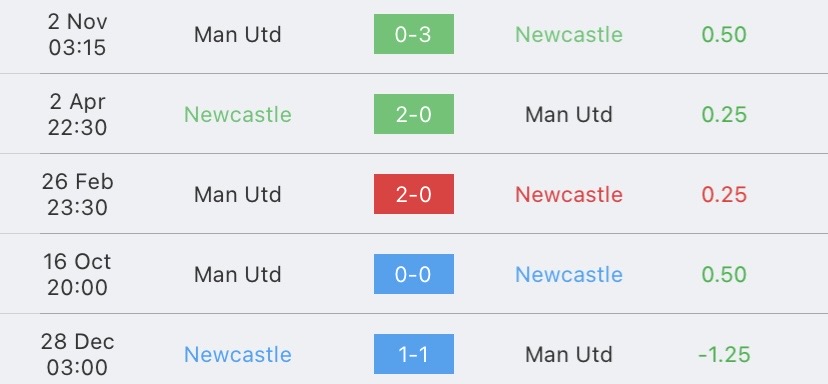Click the blue 1-1 score badge
The image size is (828, 384).
coord(413,354)
